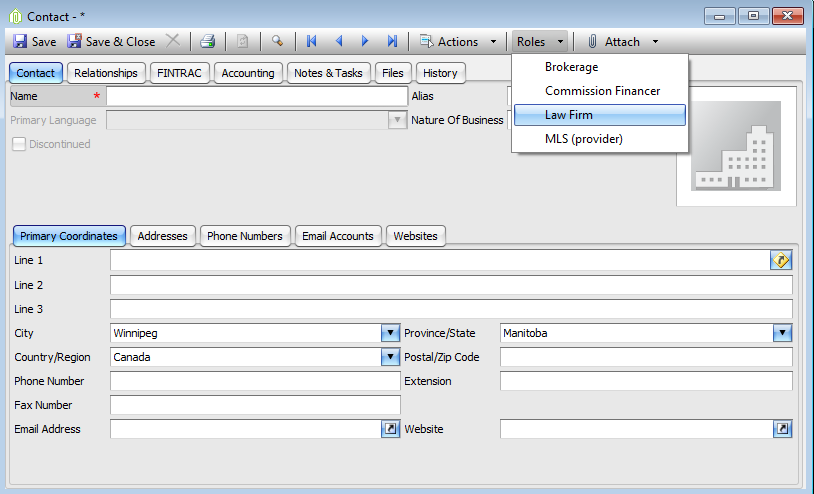
Task: Click the Name input field
Action: click(x=257, y=96)
